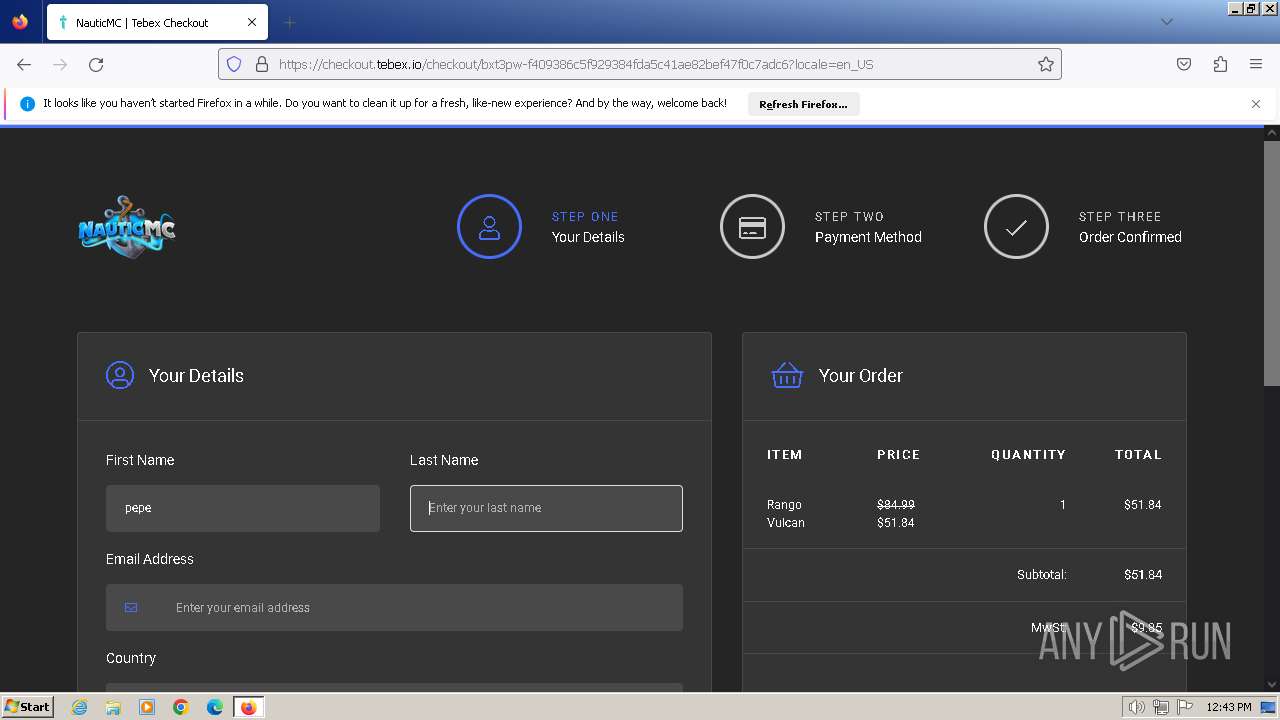Click the STEP ONE Your Details label
This screenshot has height=720, width=1280.
pyautogui.click(x=588, y=227)
